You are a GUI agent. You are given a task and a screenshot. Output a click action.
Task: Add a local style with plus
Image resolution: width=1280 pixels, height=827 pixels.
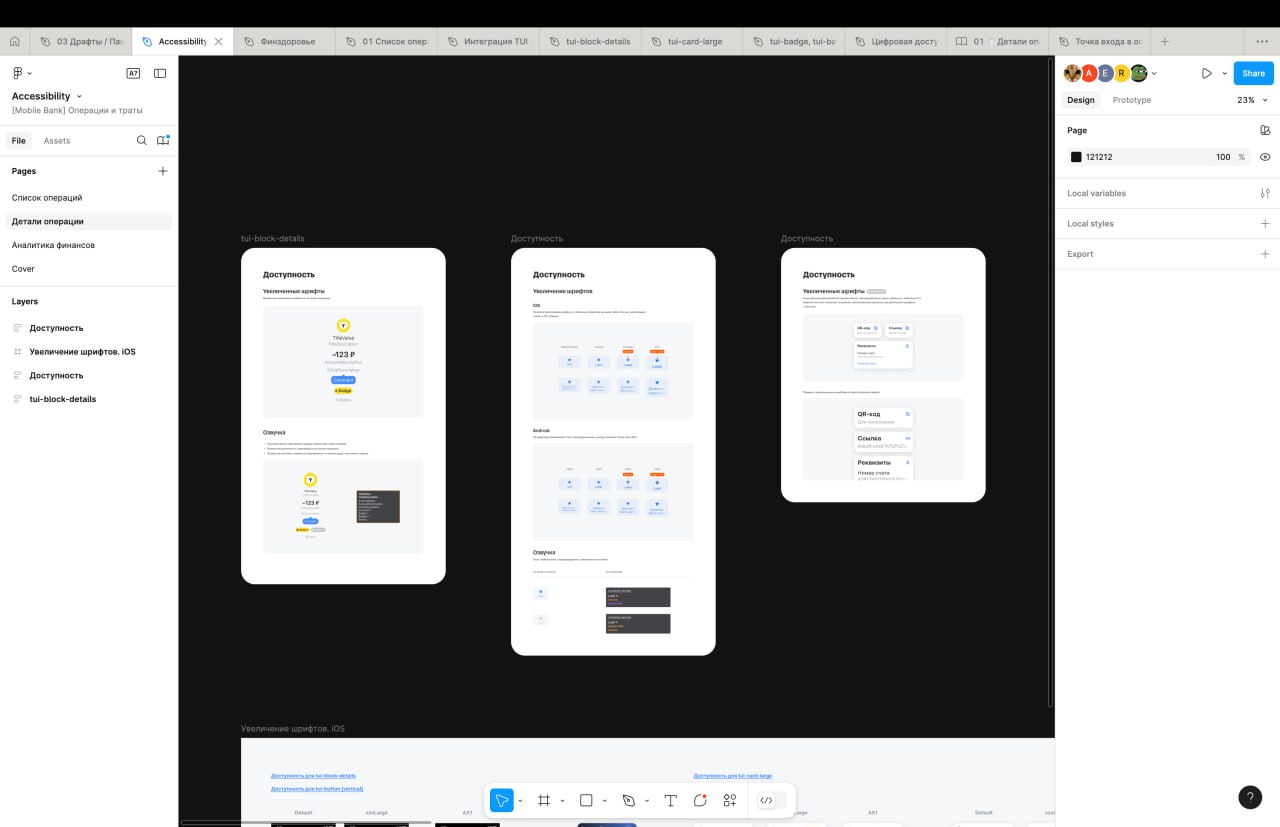pyautogui.click(x=1265, y=223)
